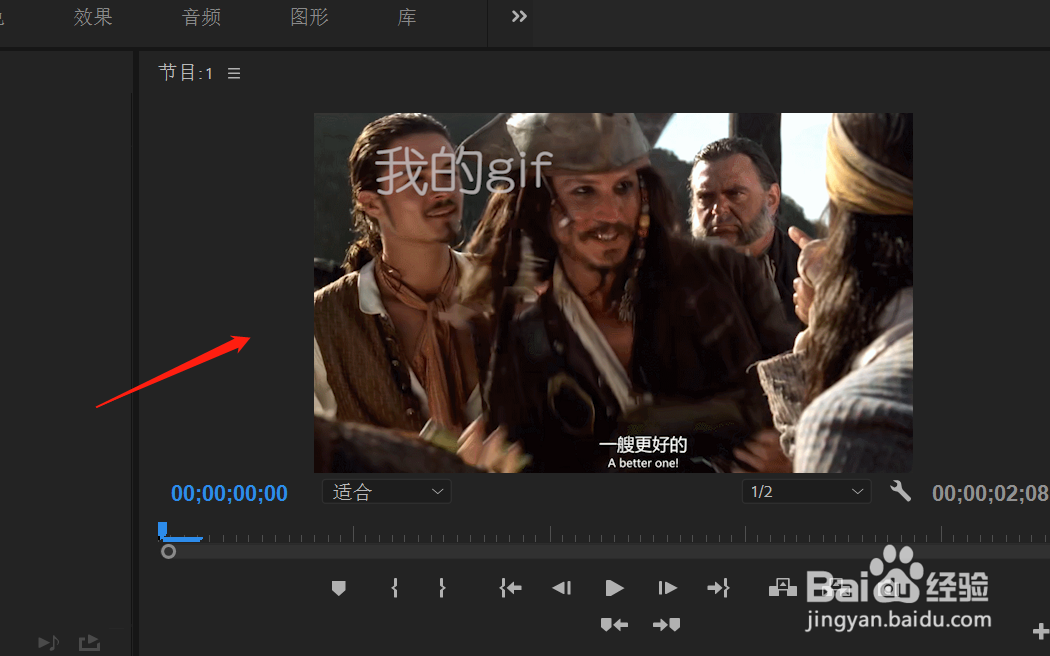Click the blue playhead on the time ruler
The height and width of the screenshot is (656, 1050).
[162, 531]
